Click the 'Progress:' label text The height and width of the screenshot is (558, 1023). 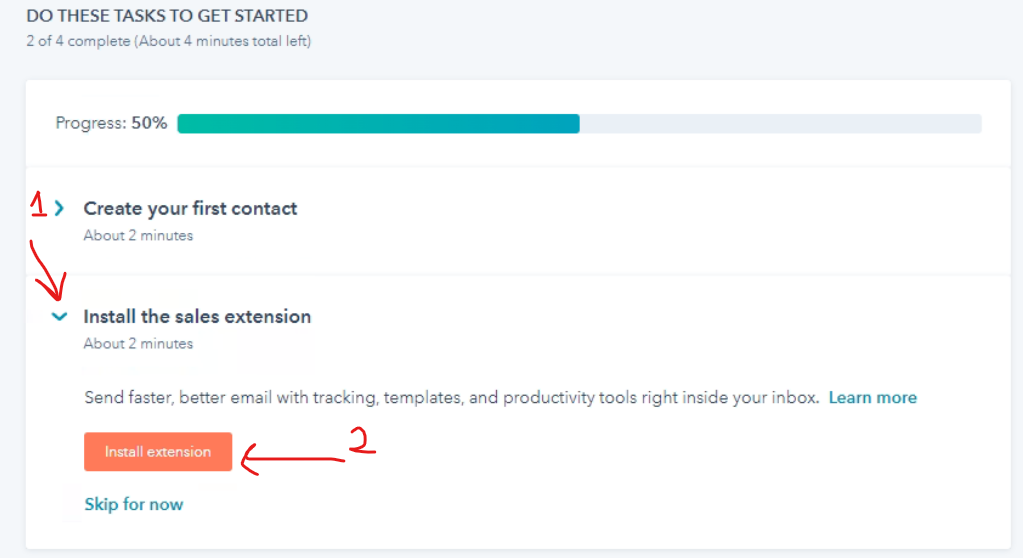point(91,124)
